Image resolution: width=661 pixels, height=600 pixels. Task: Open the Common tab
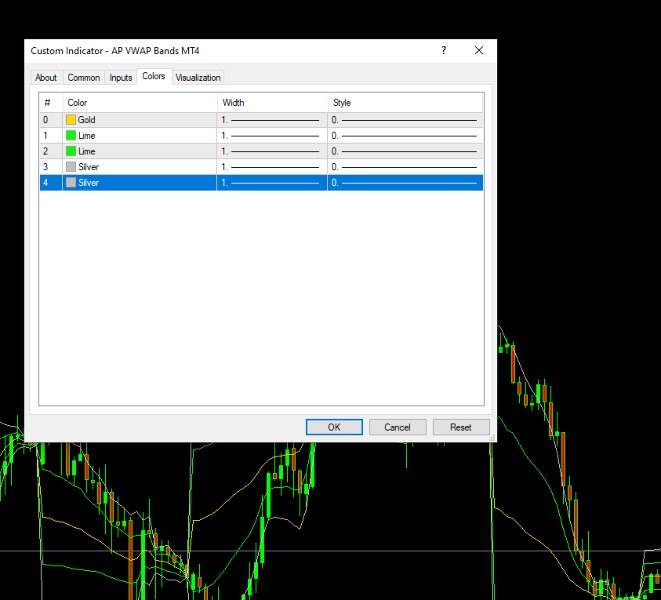tap(83, 78)
